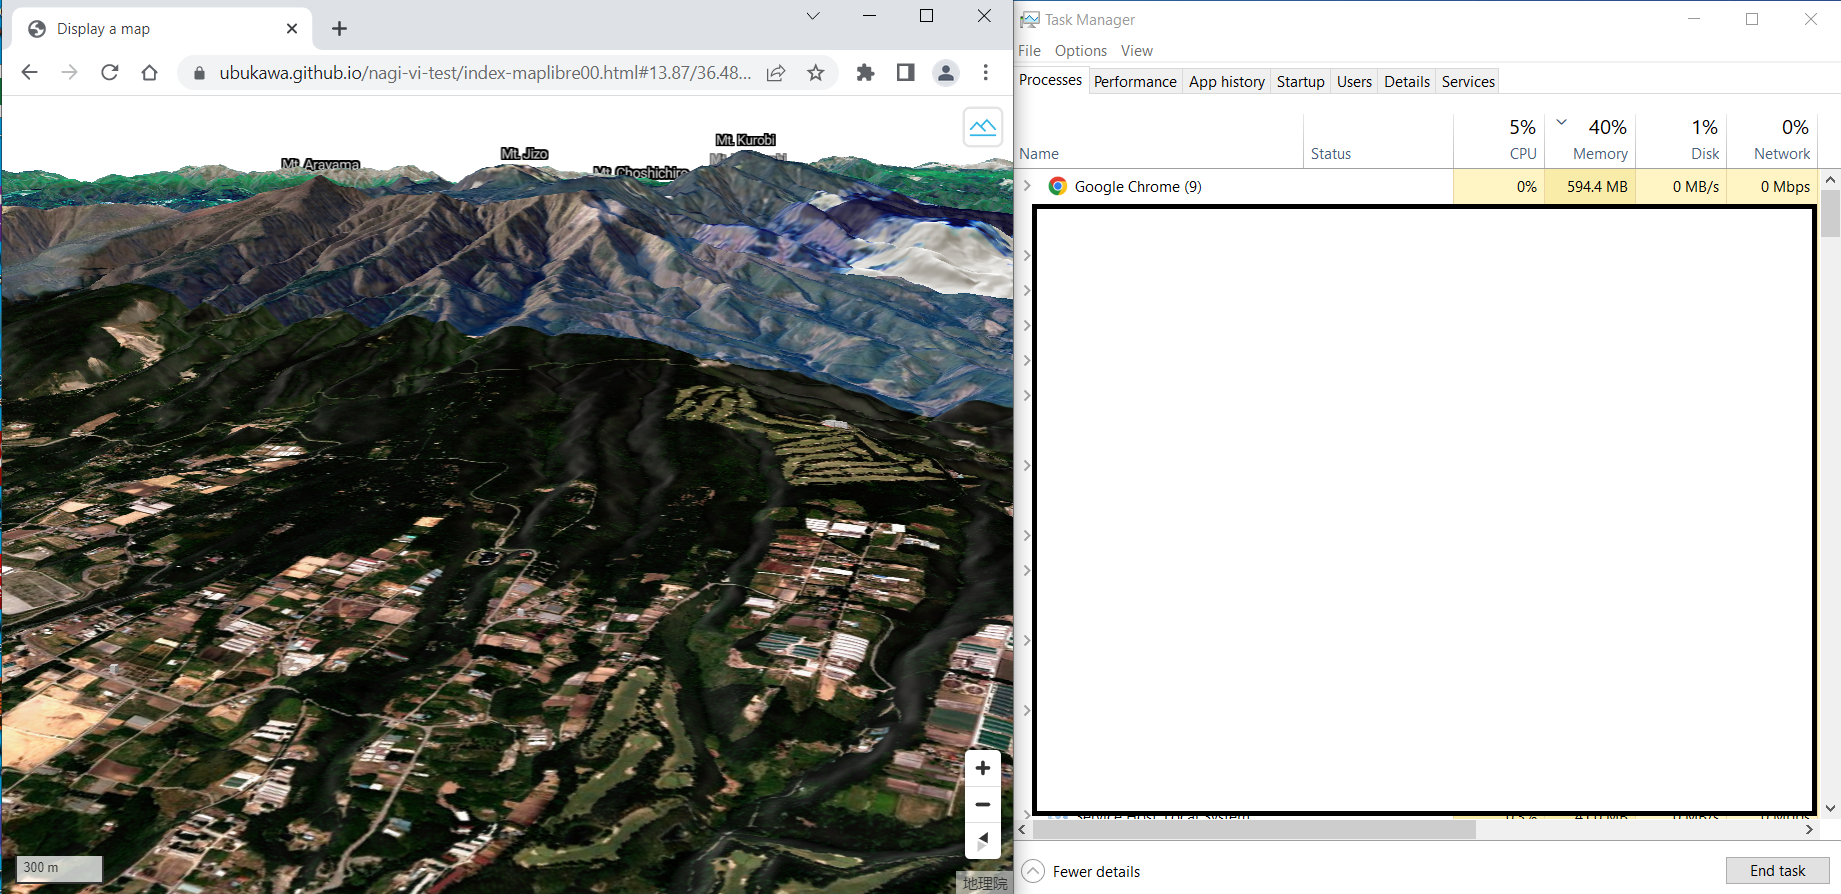
Task: Zoom out on the map
Action: (x=983, y=804)
